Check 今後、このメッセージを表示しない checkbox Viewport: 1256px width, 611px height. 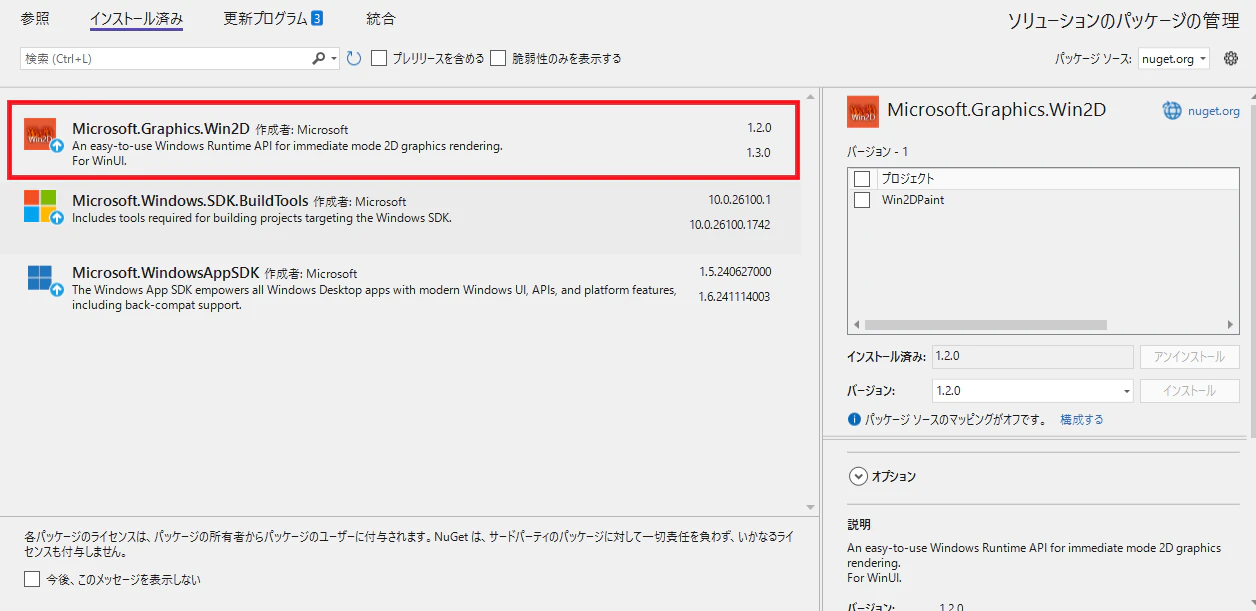pyautogui.click(x=32, y=579)
